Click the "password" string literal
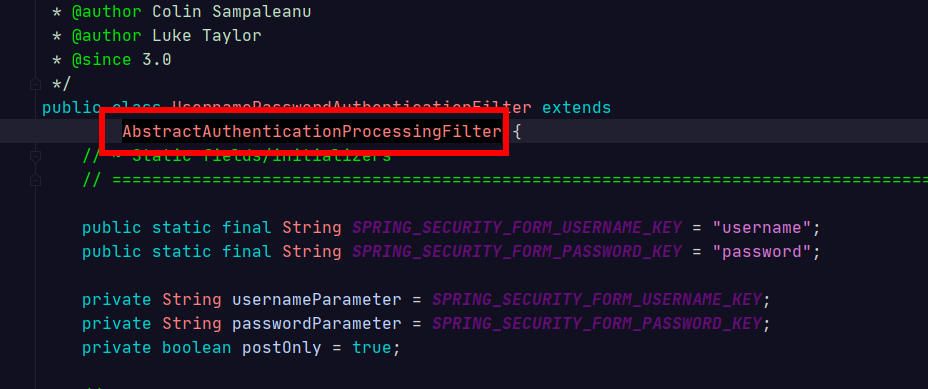928x389 pixels. (x=761, y=252)
